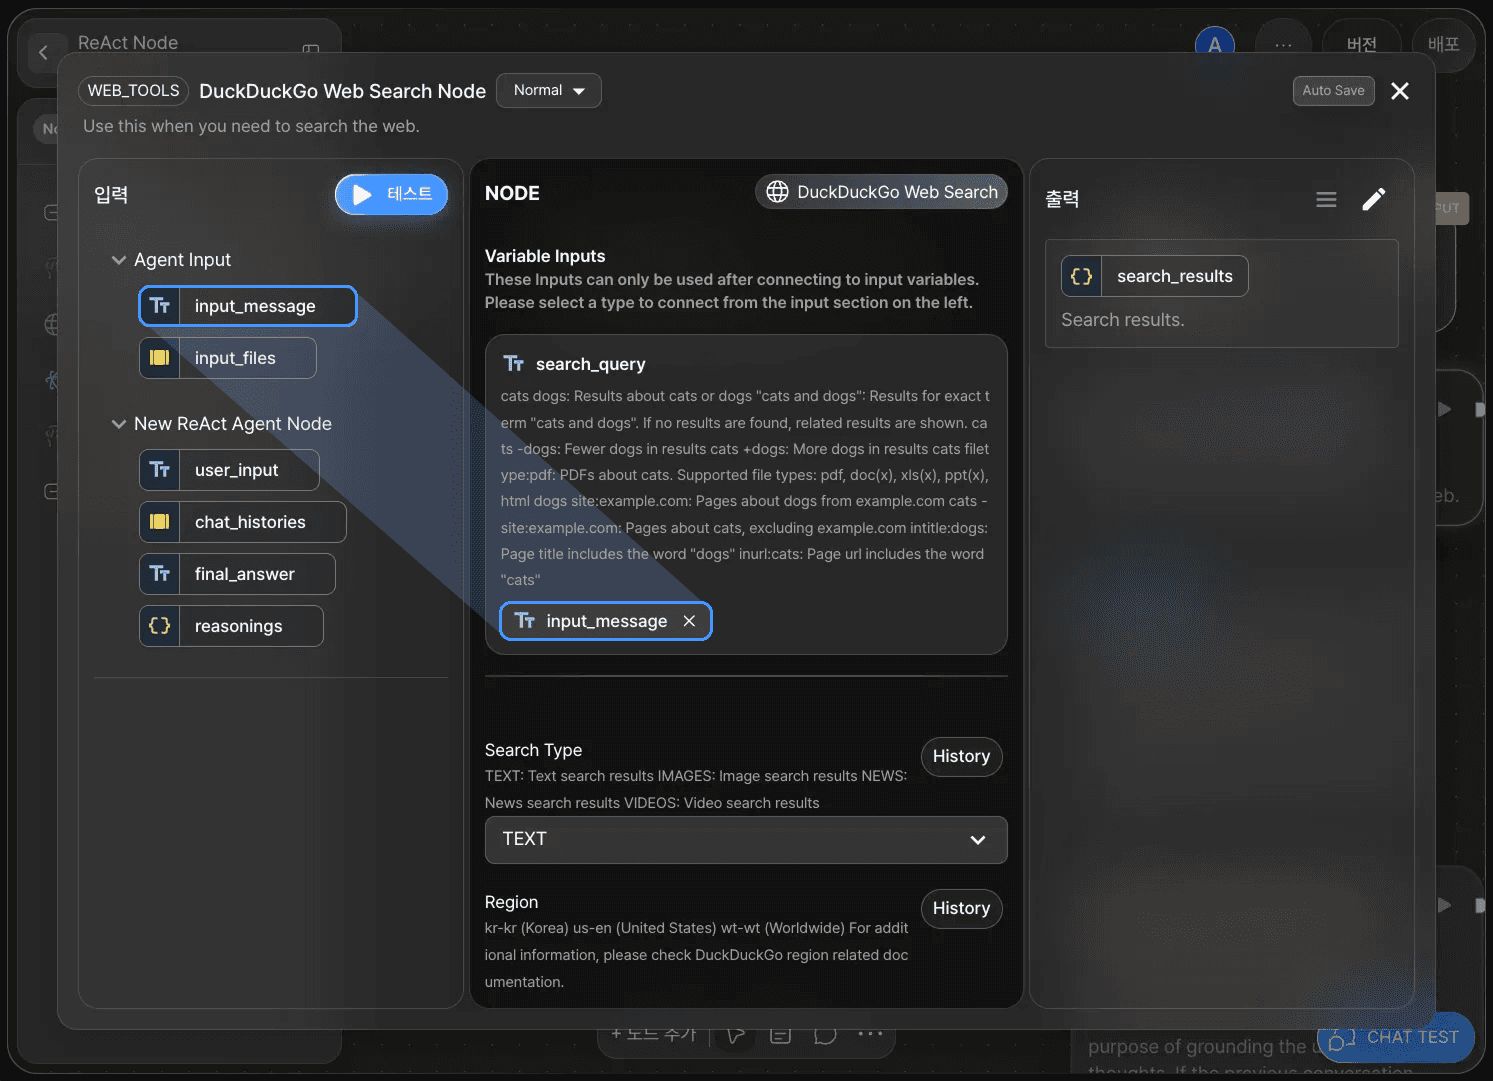Select the input_files variable
This screenshot has height=1081, width=1493.
click(228, 358)
